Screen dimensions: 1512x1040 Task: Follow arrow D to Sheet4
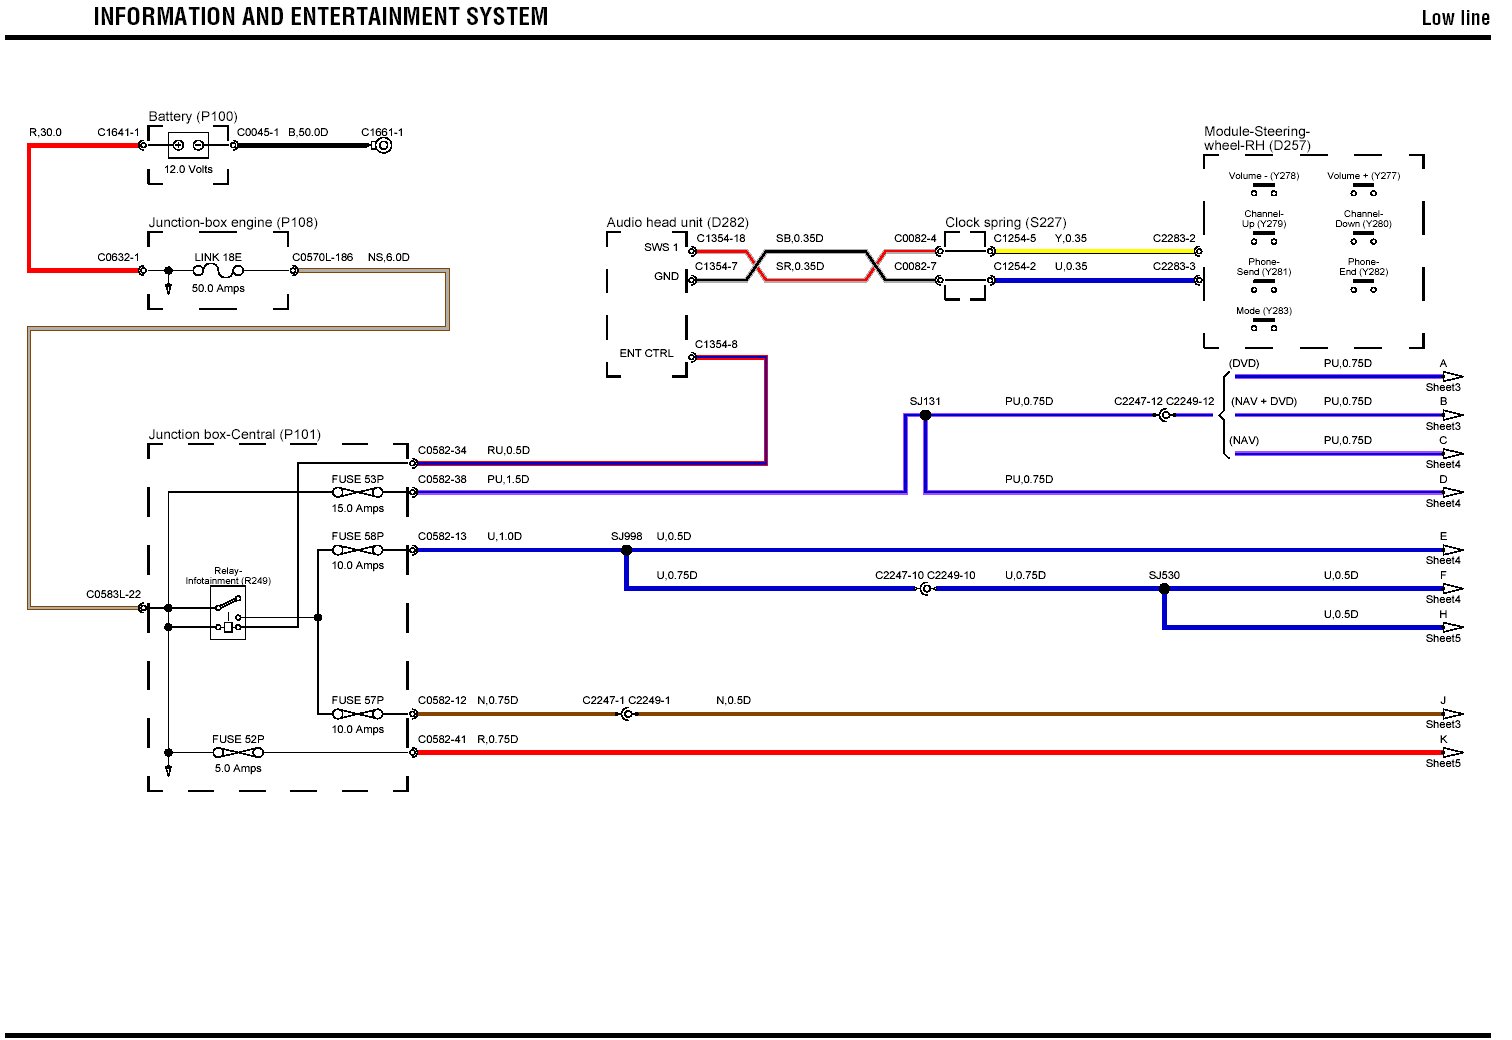pos(1451,492)
